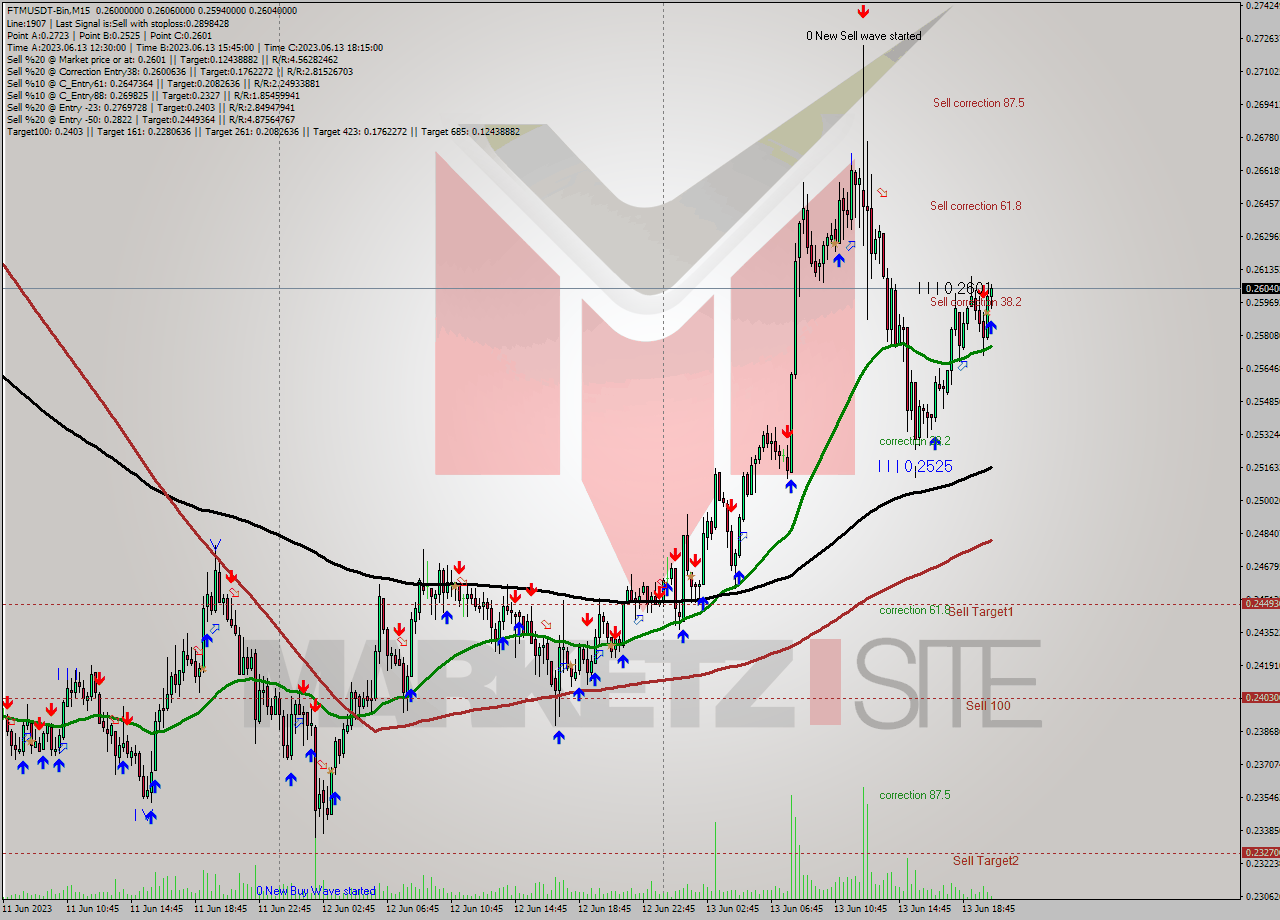Click the 0.26618 price axis value
The height and width of the screenshot is (920, 1280).
[x=1263, y=170]
